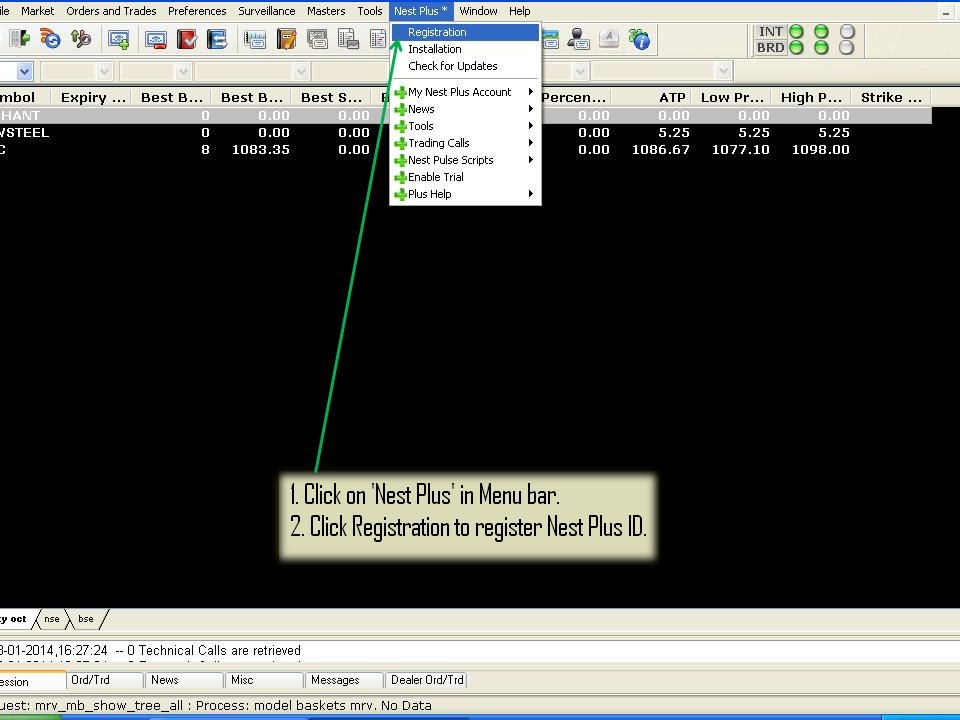Click the grey indicator in INT row
This screenshot has width=960, height=720.
[847, 31]
